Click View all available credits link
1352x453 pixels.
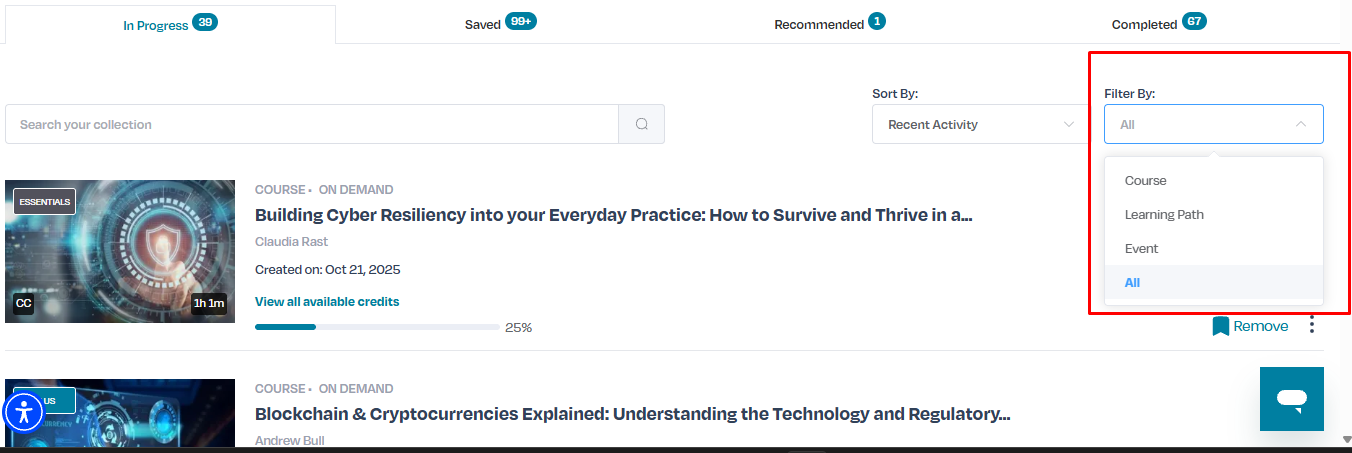[x=327, y=302]
